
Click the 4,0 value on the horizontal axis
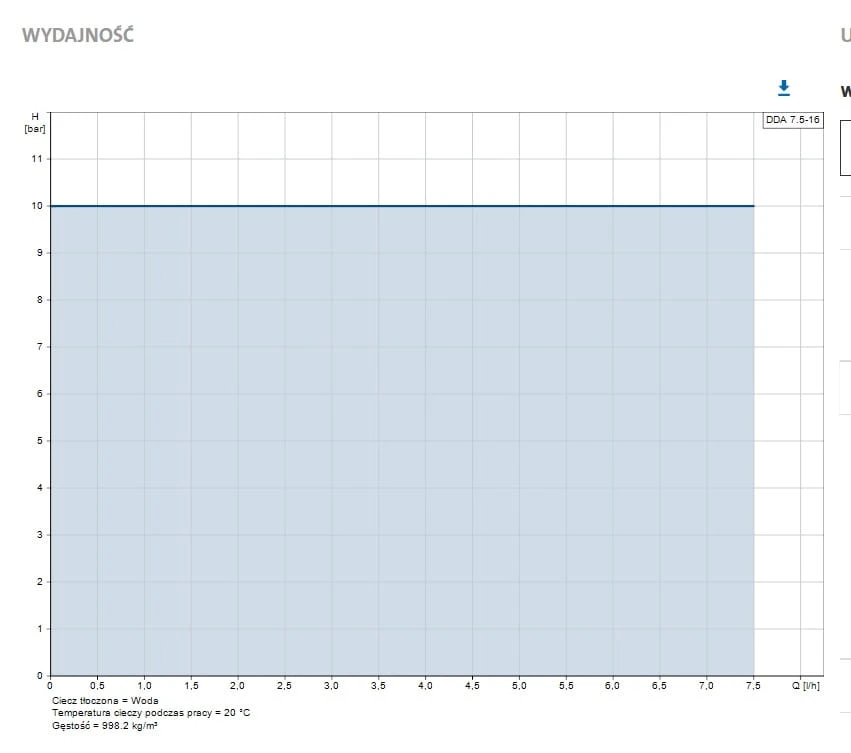click(425, 686)
